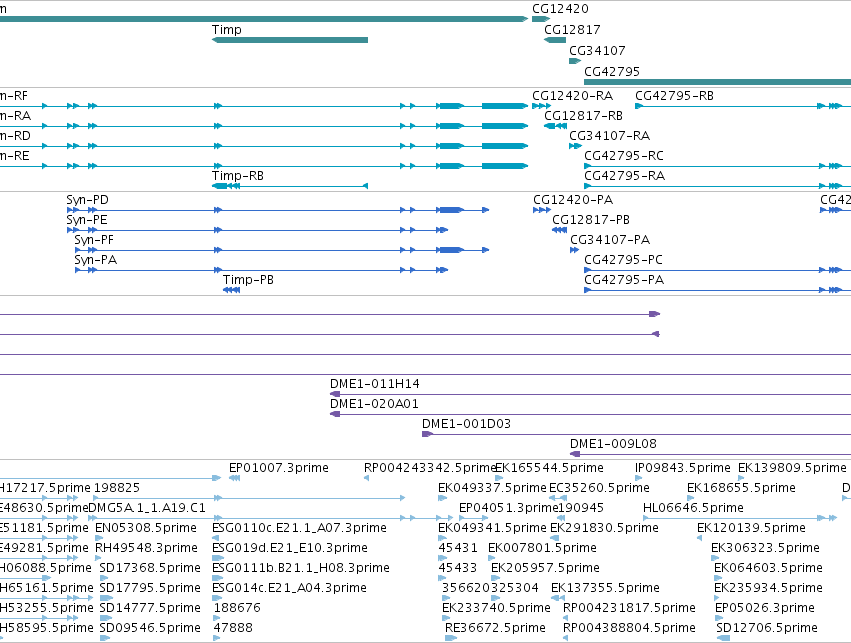Select the DME1-020A01 clone label
The width and height of the screenshot is (851, 643).
click(x=374, y=404)
